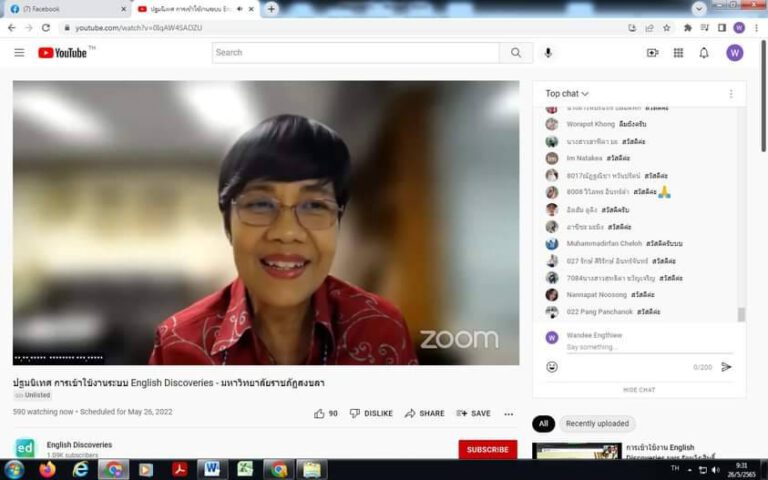Open more actions ellipsis beside Save
This screenshot has height=480, width=768.
pyautogui.click(x=508, y=413)
